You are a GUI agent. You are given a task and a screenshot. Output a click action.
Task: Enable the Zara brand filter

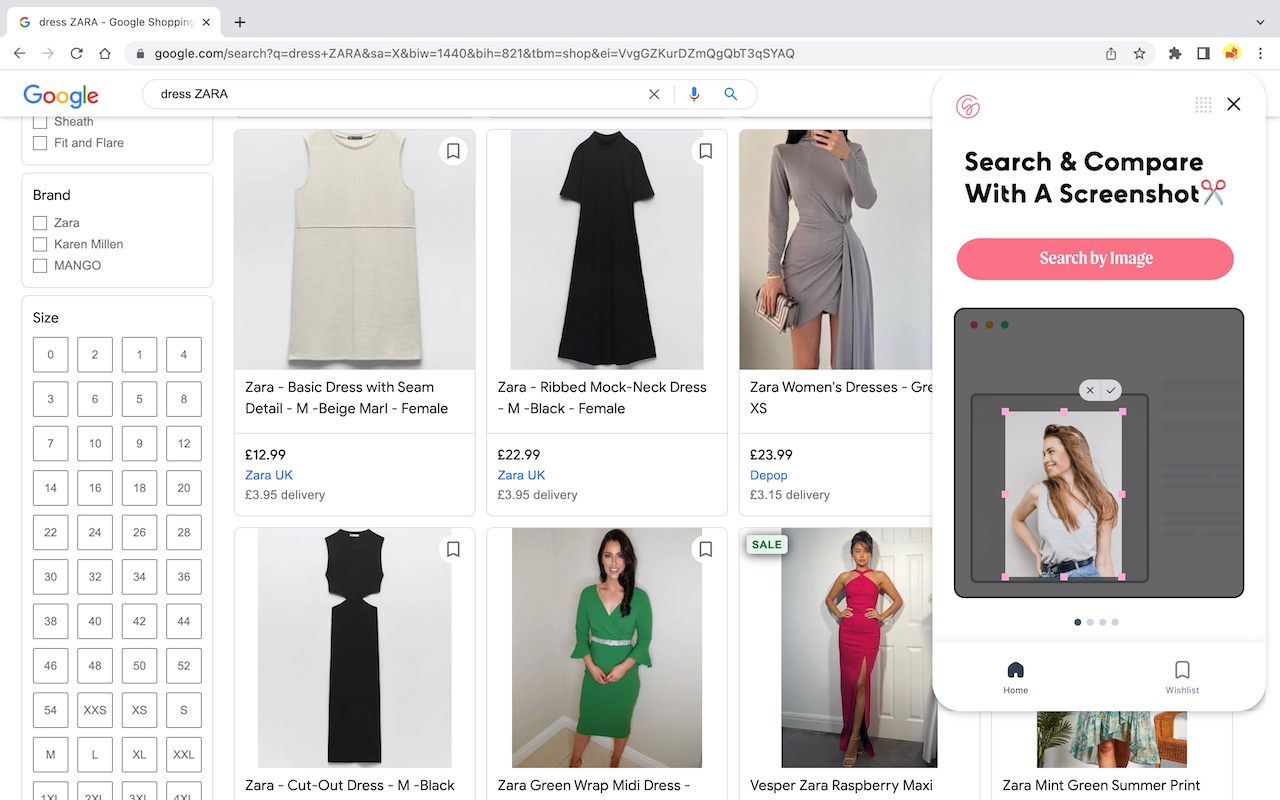coord(40,223)
